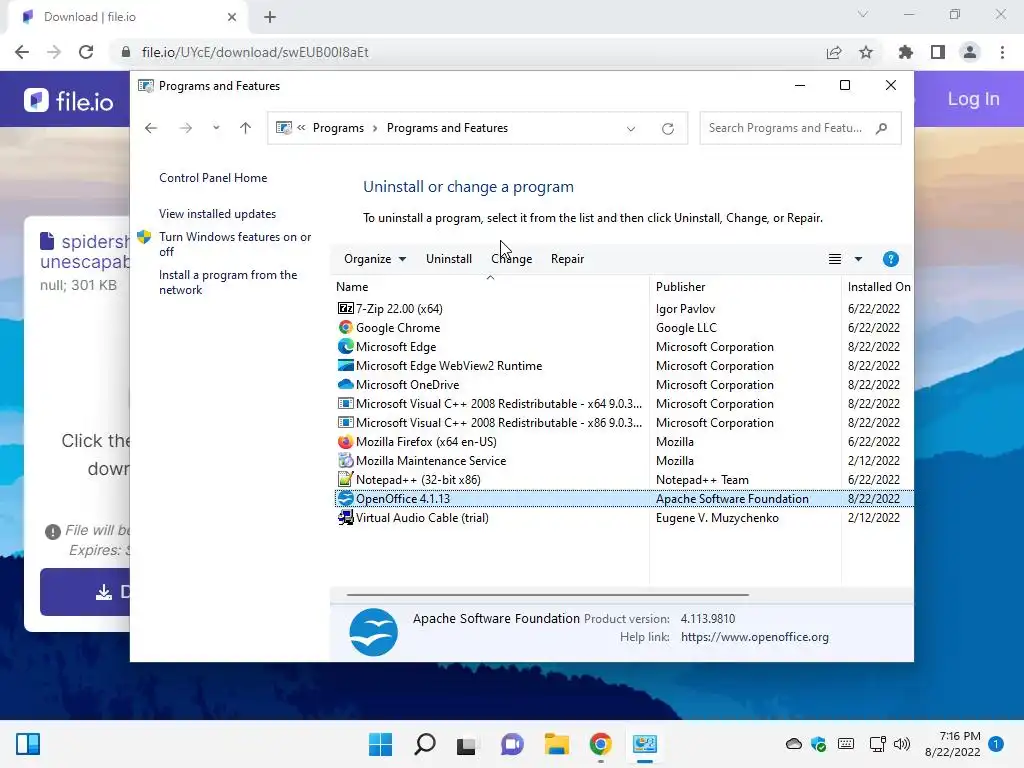Open Chrome extensions puzzle icon
The height and width of the screenshot is (768, 1024).
905,52
